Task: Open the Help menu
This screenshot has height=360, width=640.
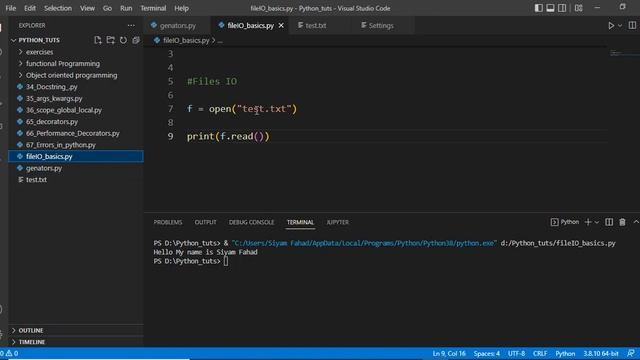Action: (x=181, y=8)
